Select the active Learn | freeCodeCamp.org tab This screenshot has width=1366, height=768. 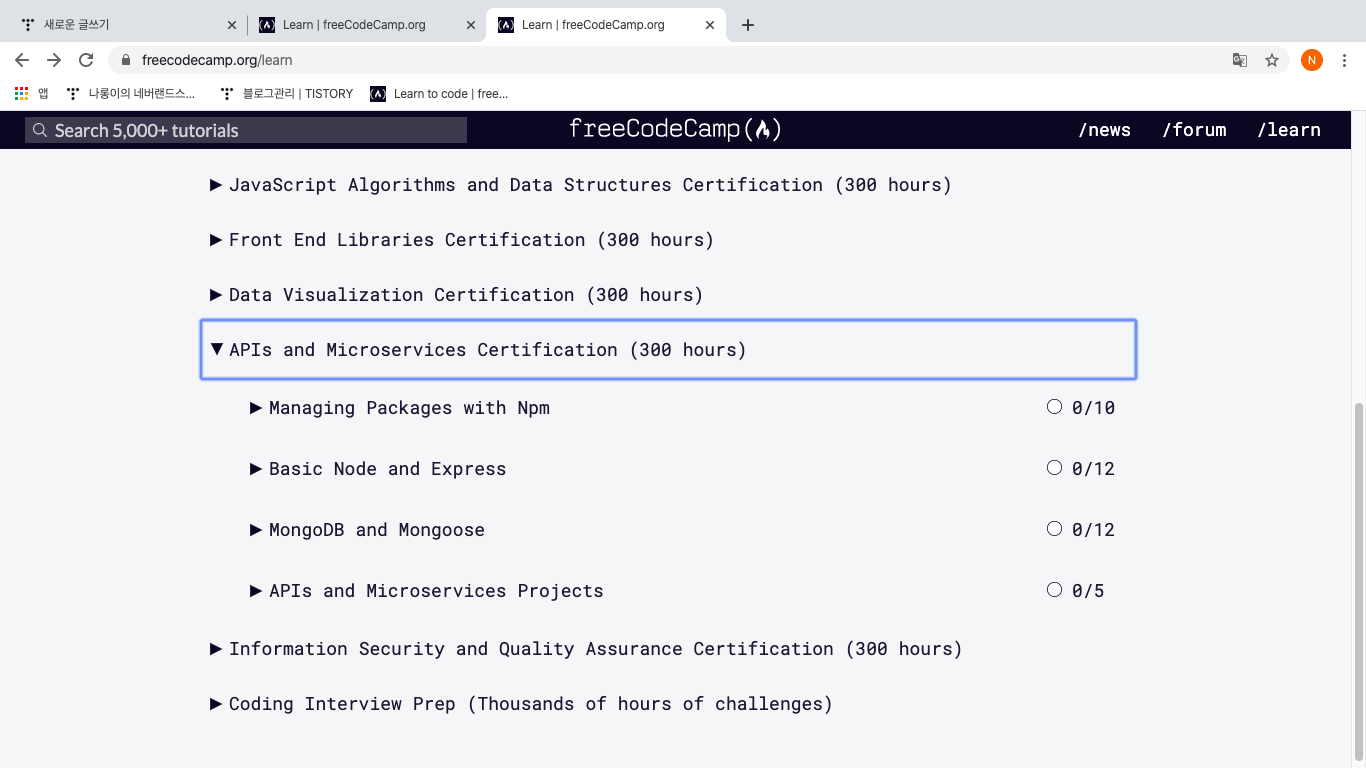(x=605, y=25)
